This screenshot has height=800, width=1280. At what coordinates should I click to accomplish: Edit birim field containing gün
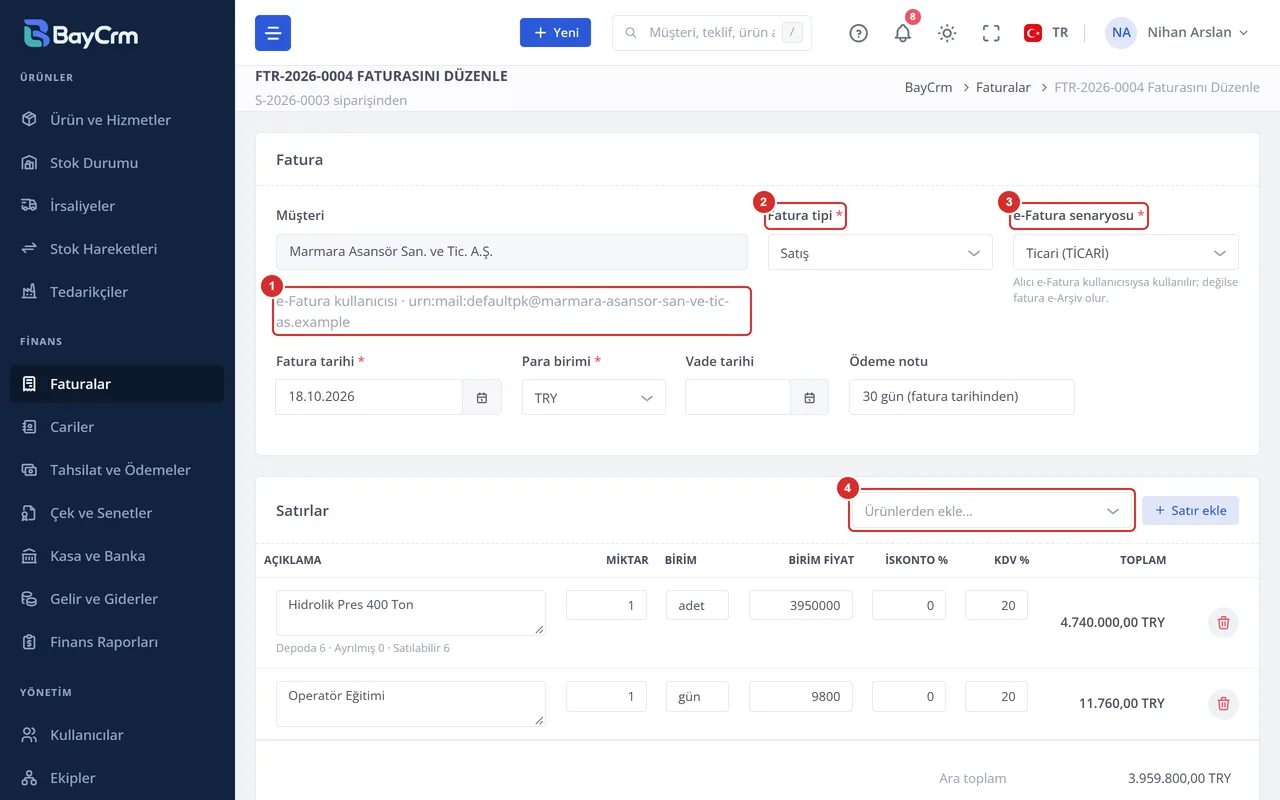coord(697,696)
